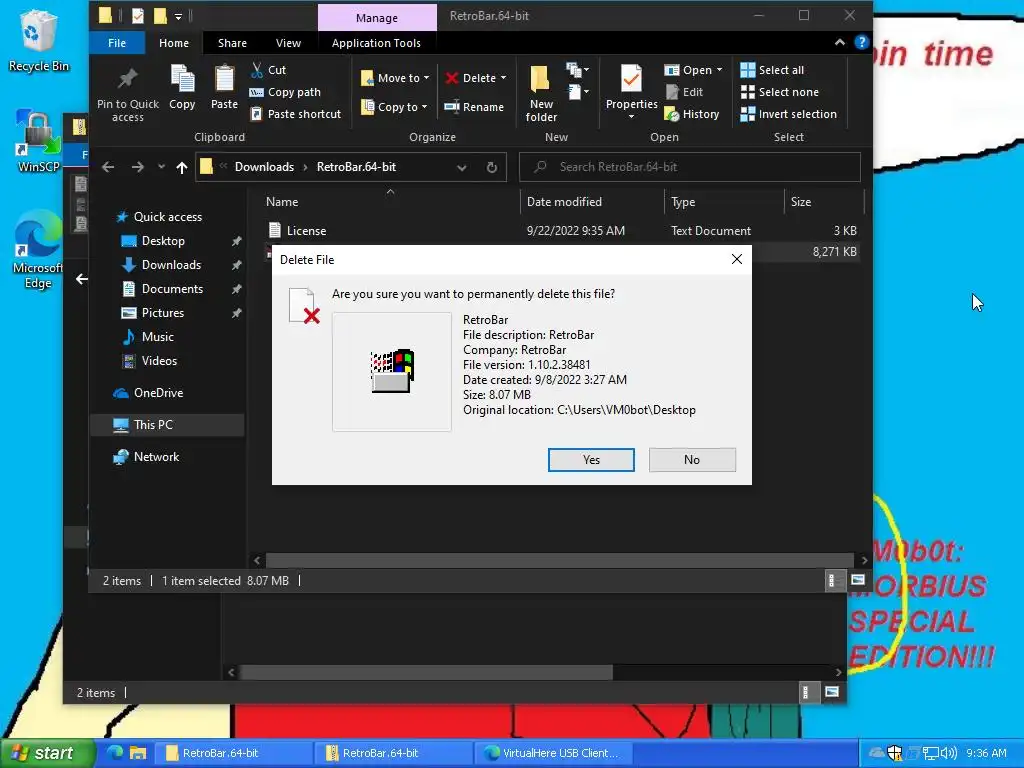1024x768 pixels.
Task: Refresh the RetroBar.64-bit folder view
Action: 492,167
